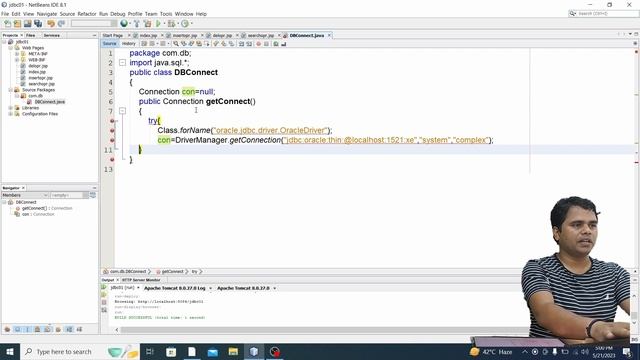Expand the Configuration Files tree node
The height and width of the screenshot is (360, 640).
10,114
